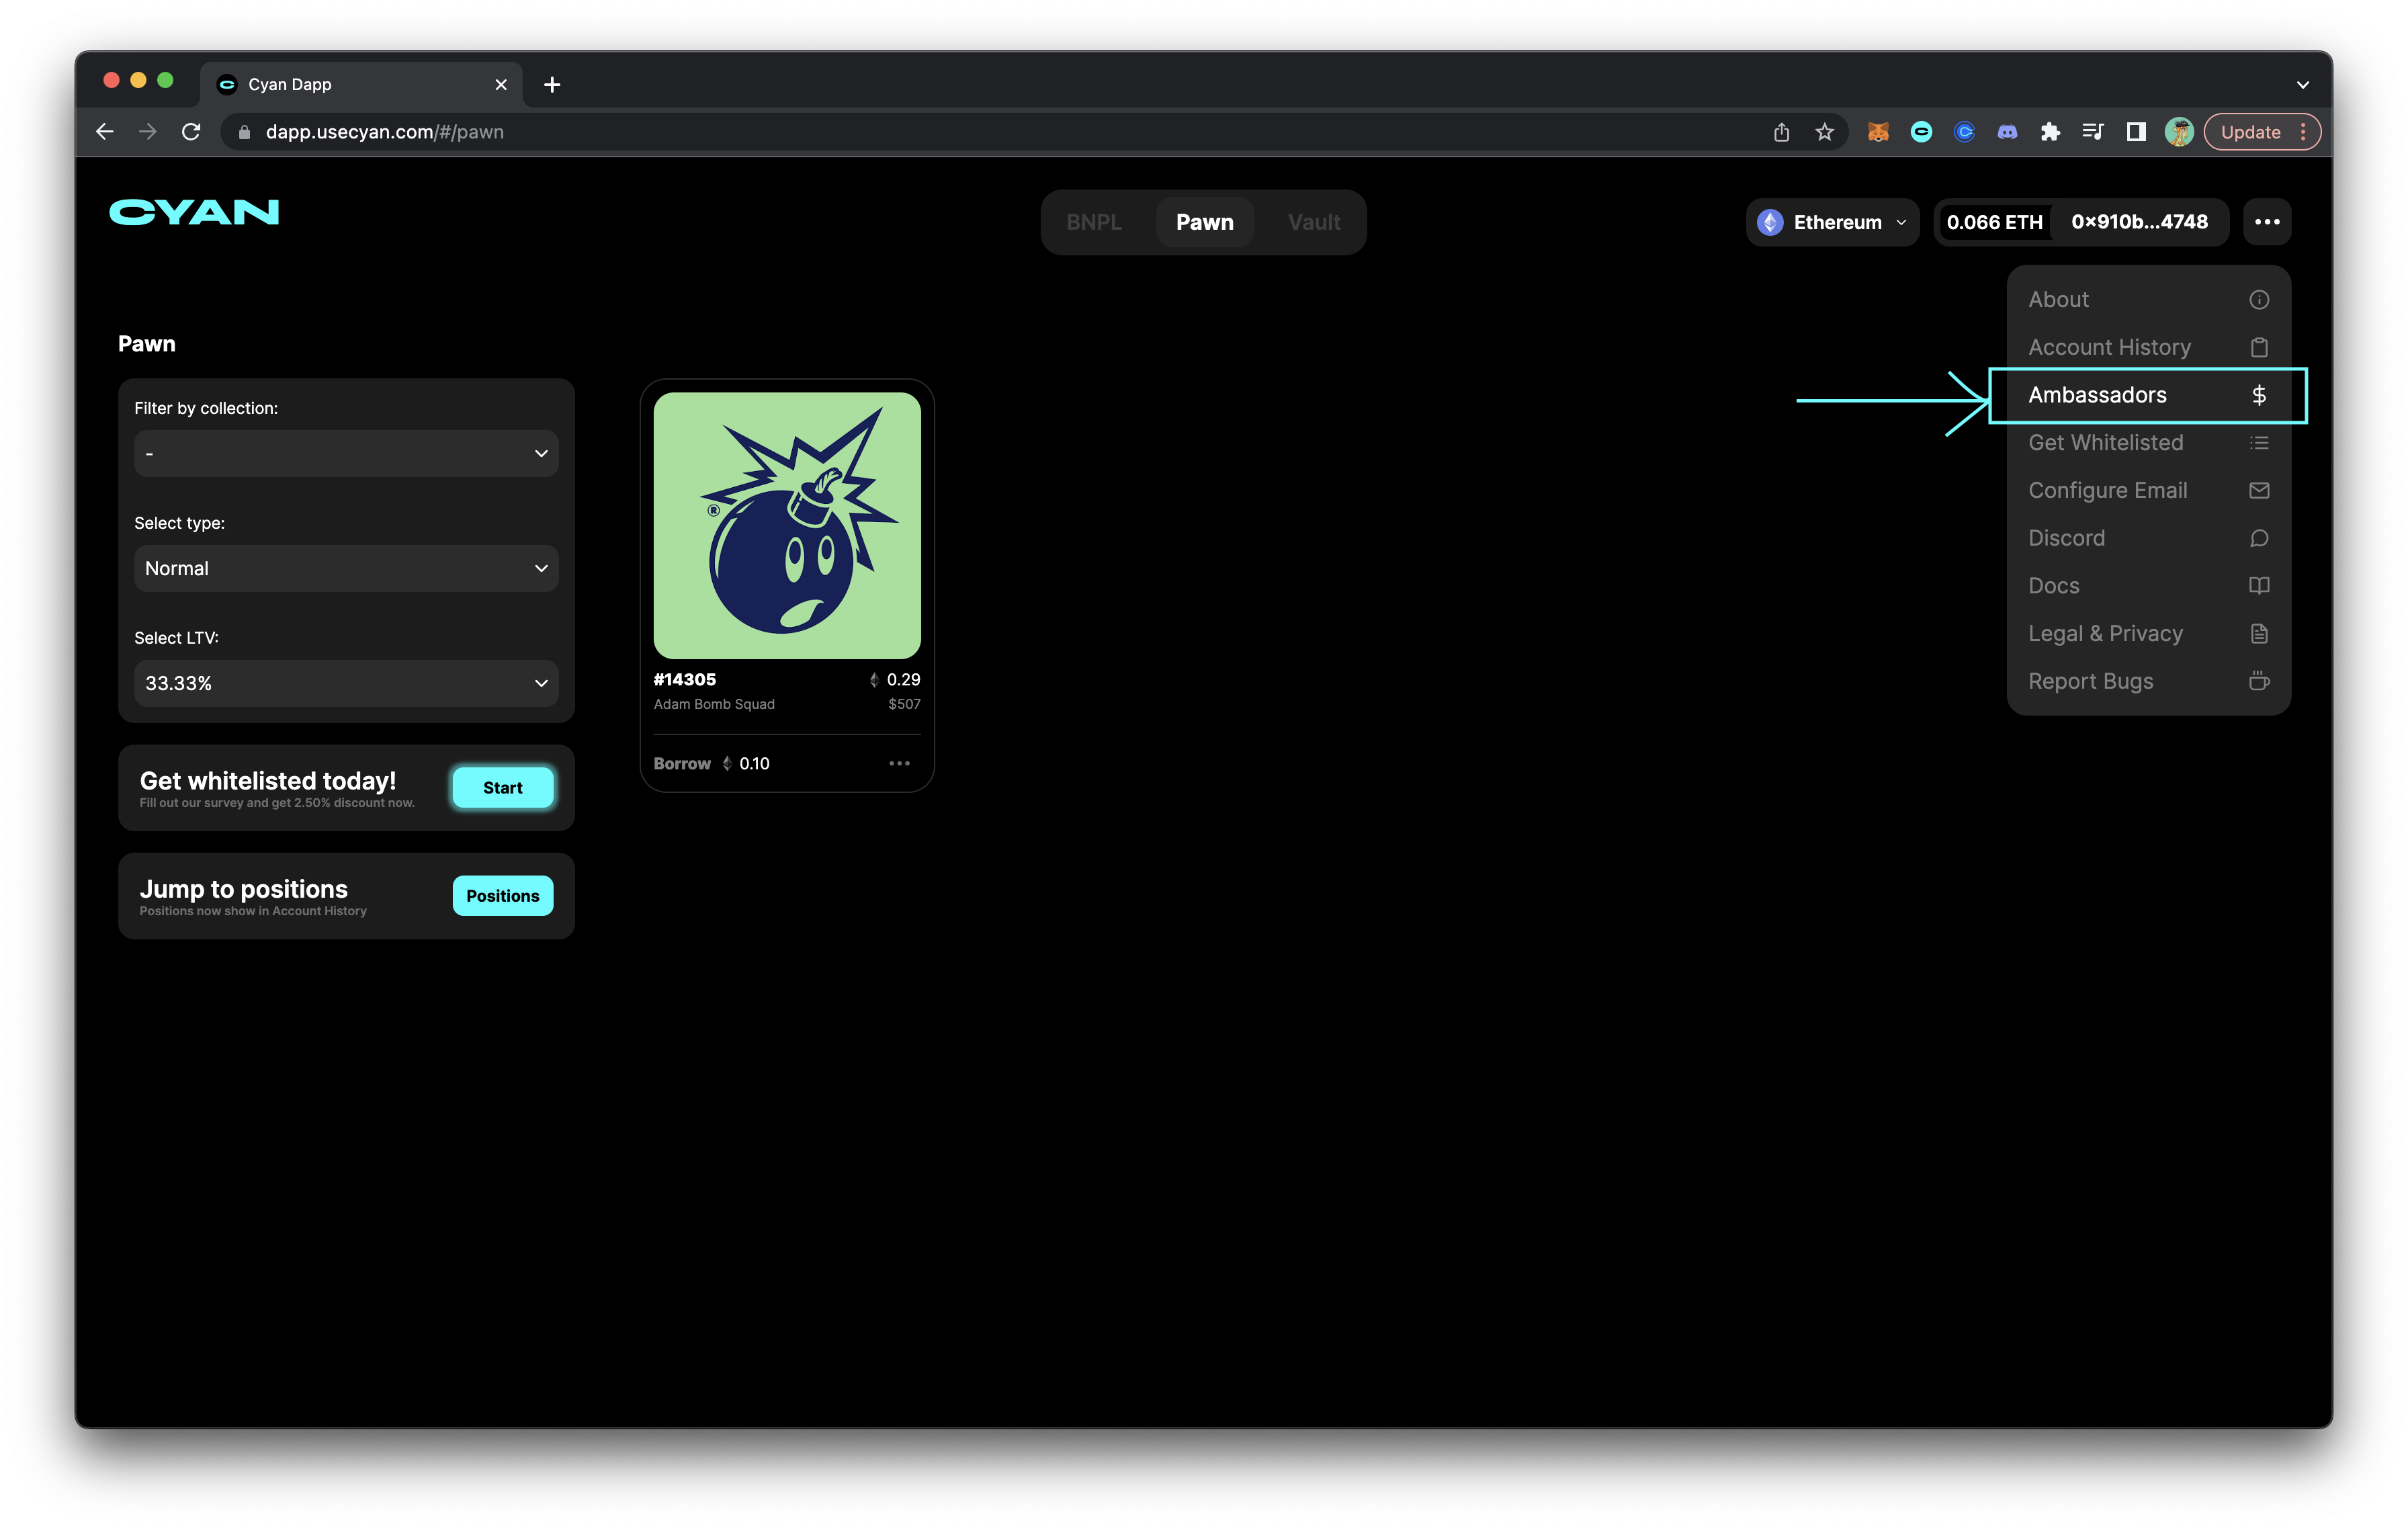Select the Pawn tab
Image resolution: width=2408 pixels, height=1528 pixels.
click(1205, 222)
